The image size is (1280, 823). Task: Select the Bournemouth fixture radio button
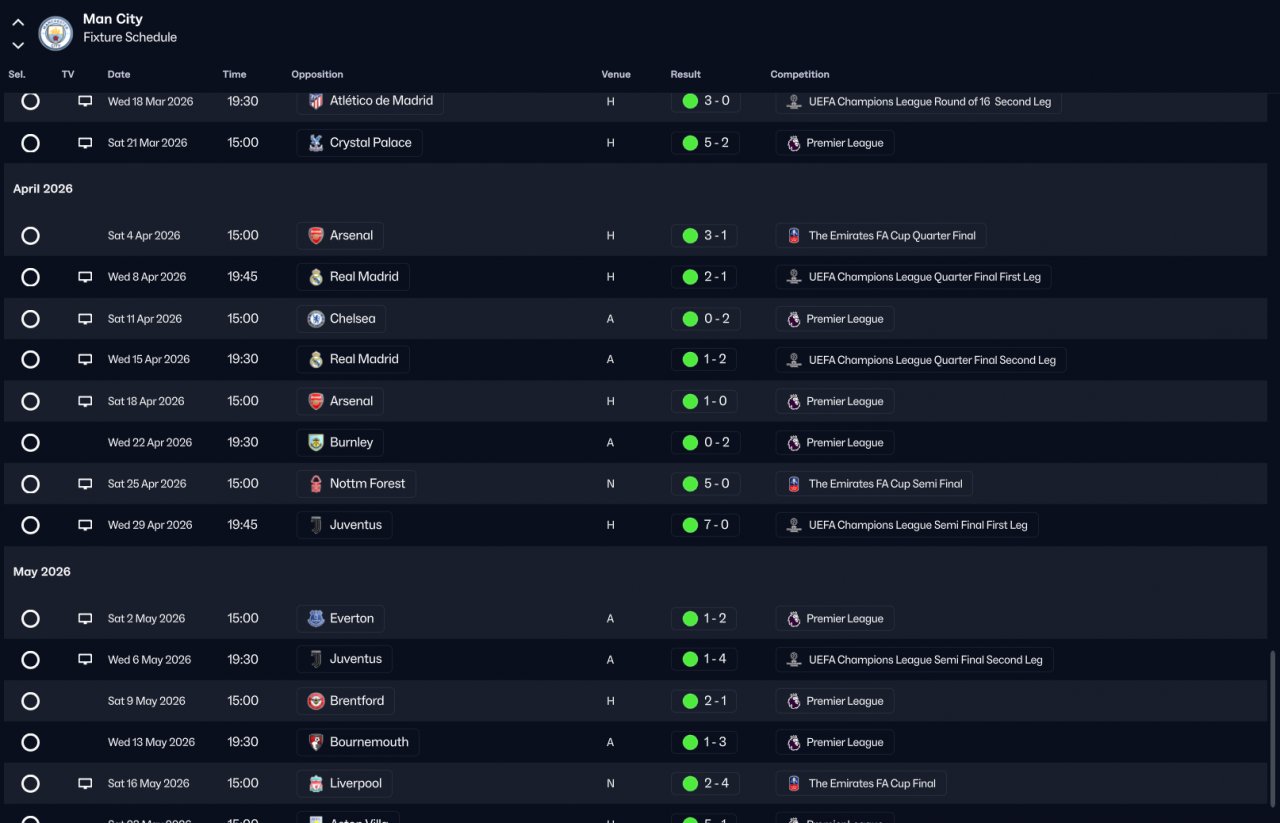click(x=31, y=742)
